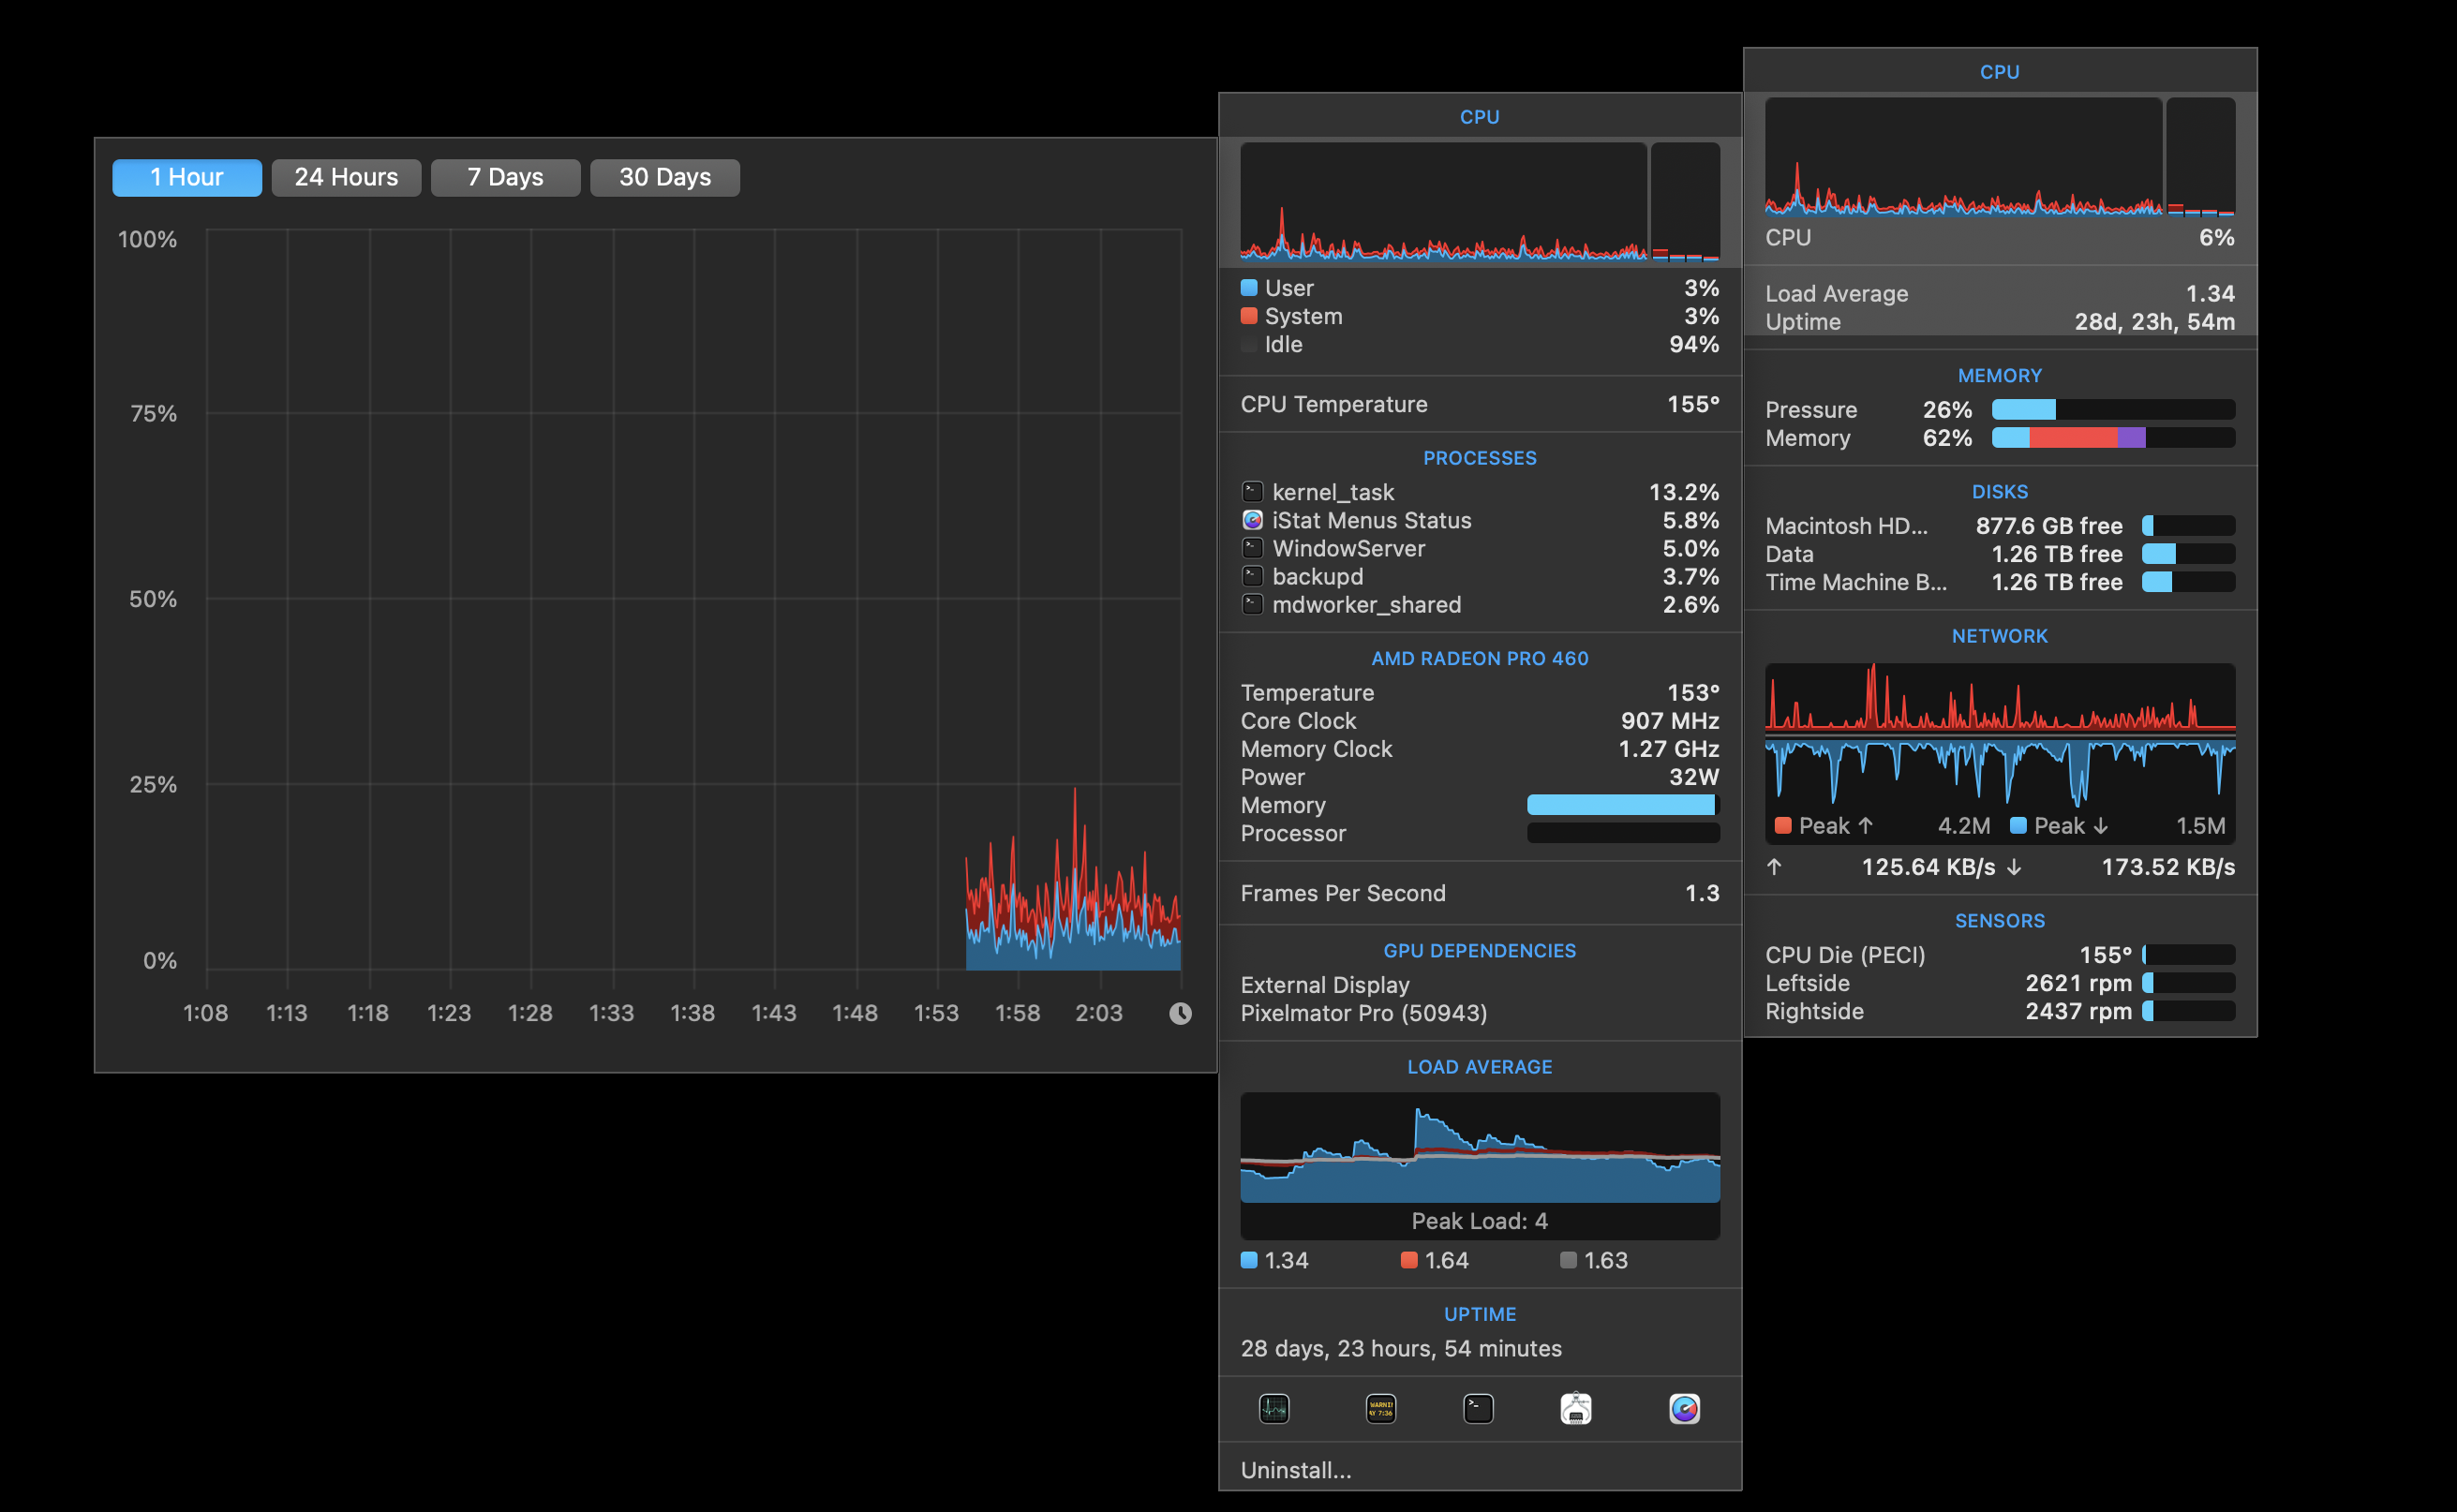Screen dimensions: 2457x1512
Task: Click the CPU Die (PECI) sensor bar
Action: pos(2188,955)
